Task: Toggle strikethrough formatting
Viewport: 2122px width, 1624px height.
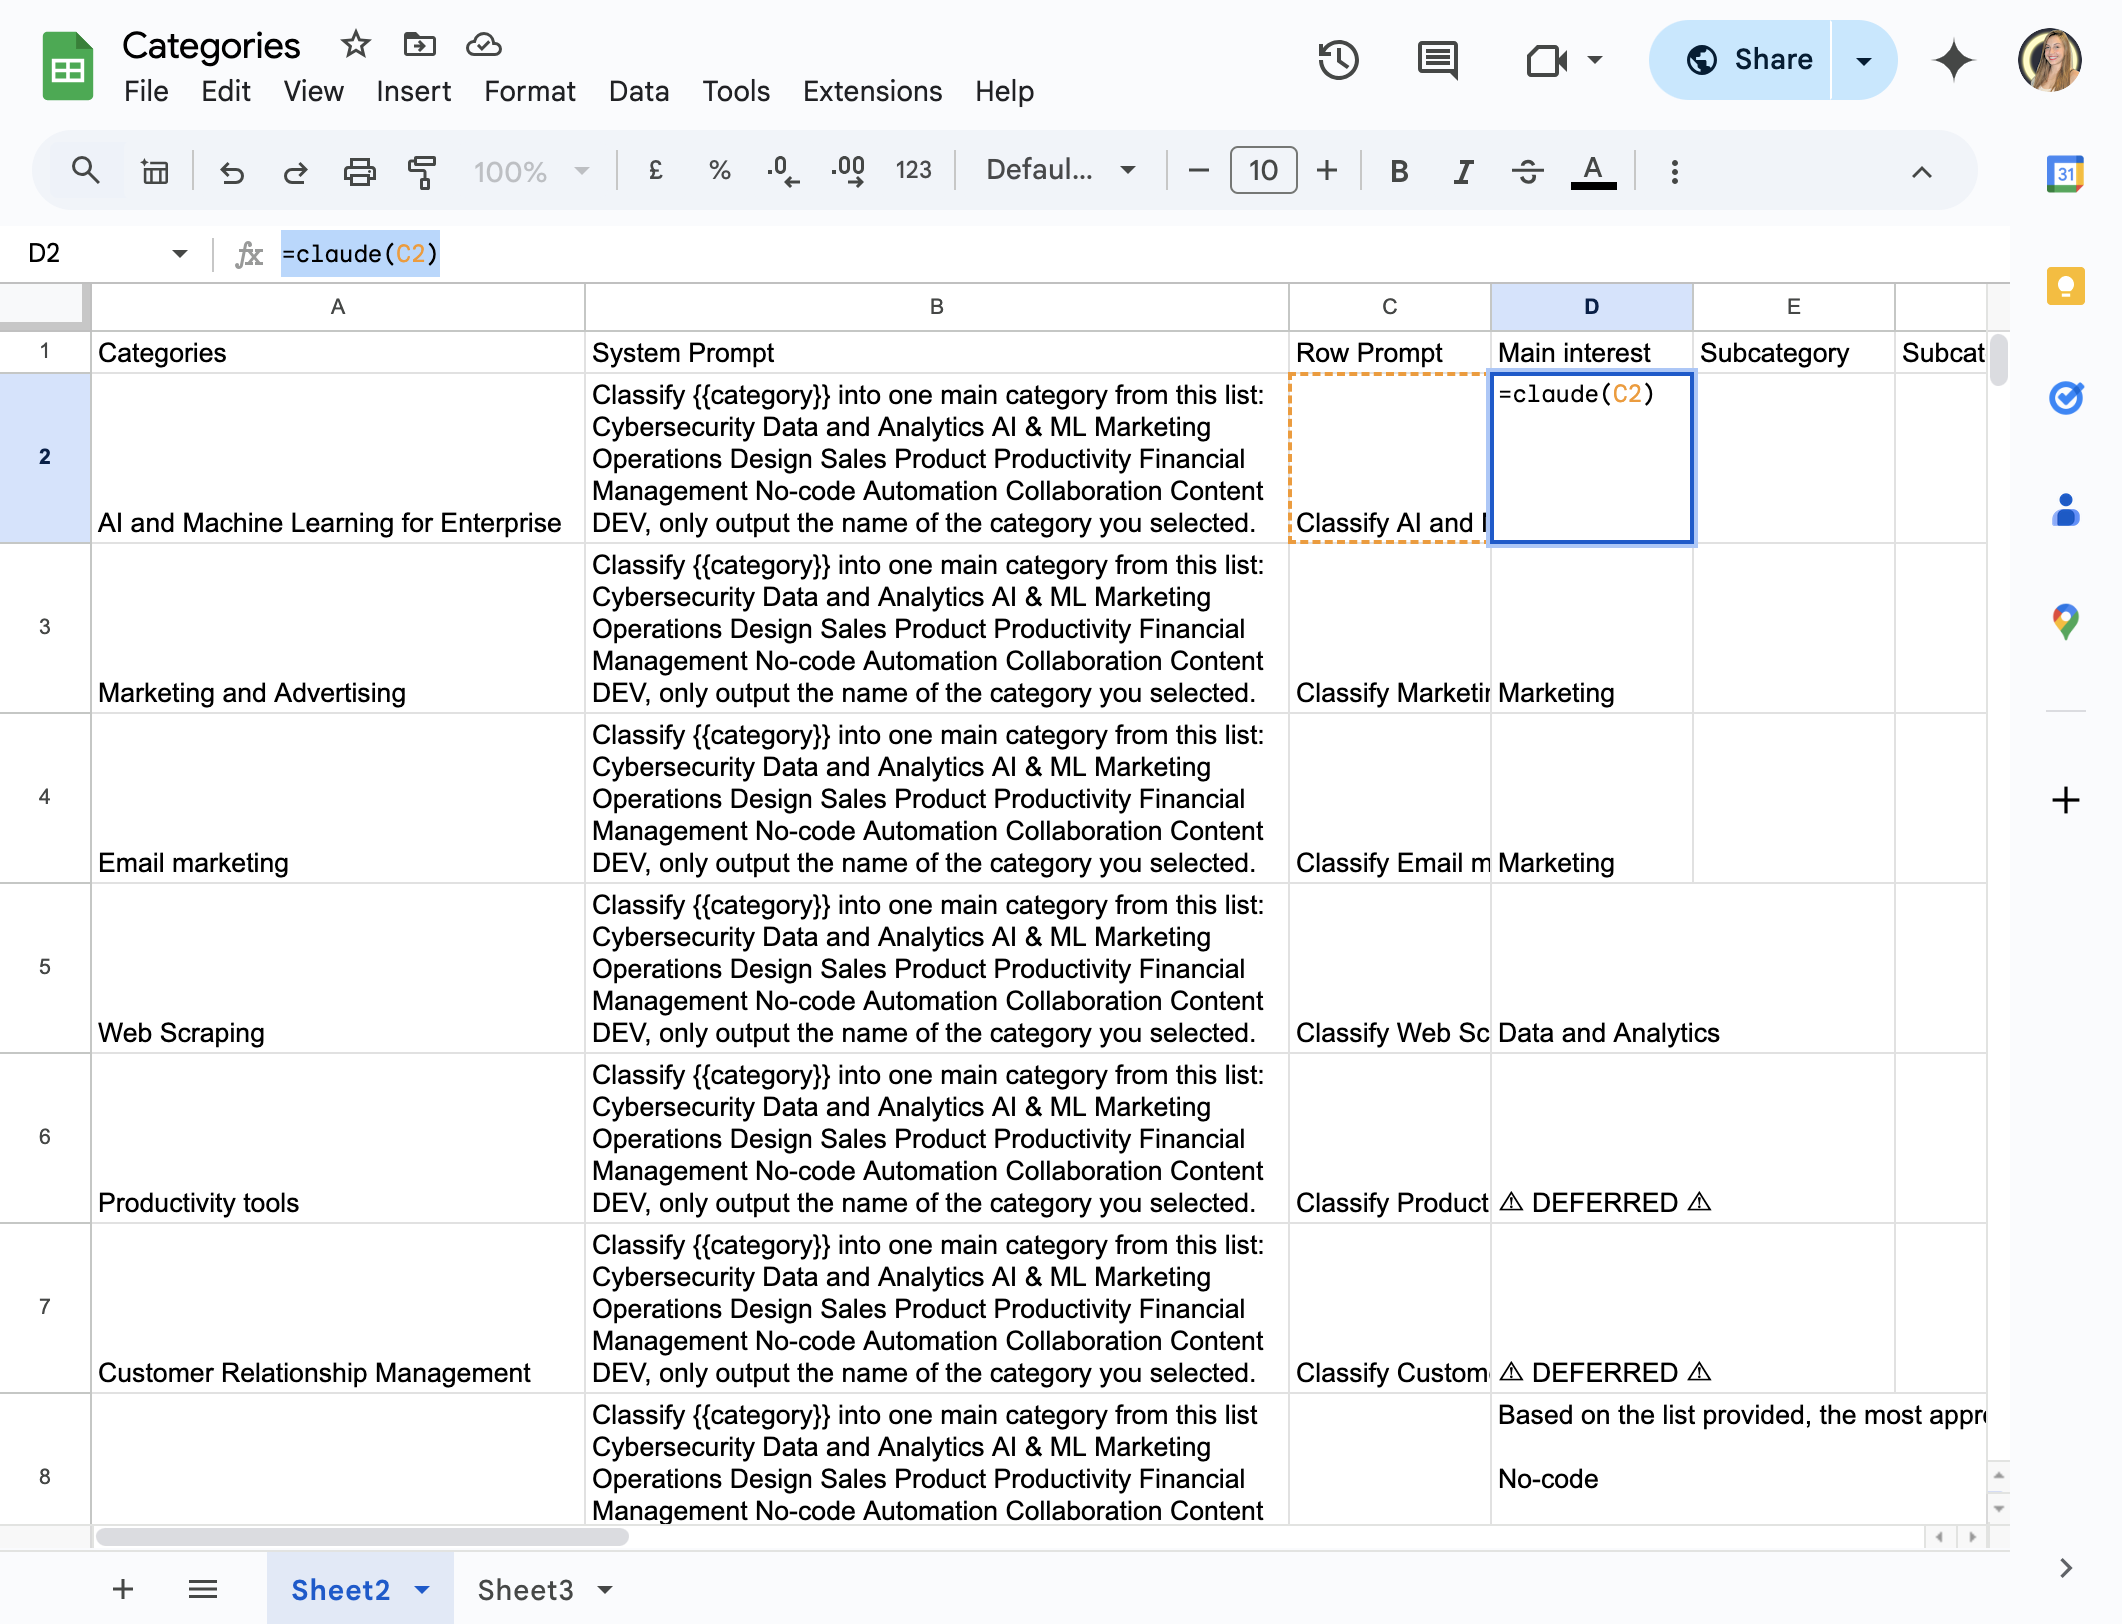Action: pyautogui.click(x=1527, y=172)
